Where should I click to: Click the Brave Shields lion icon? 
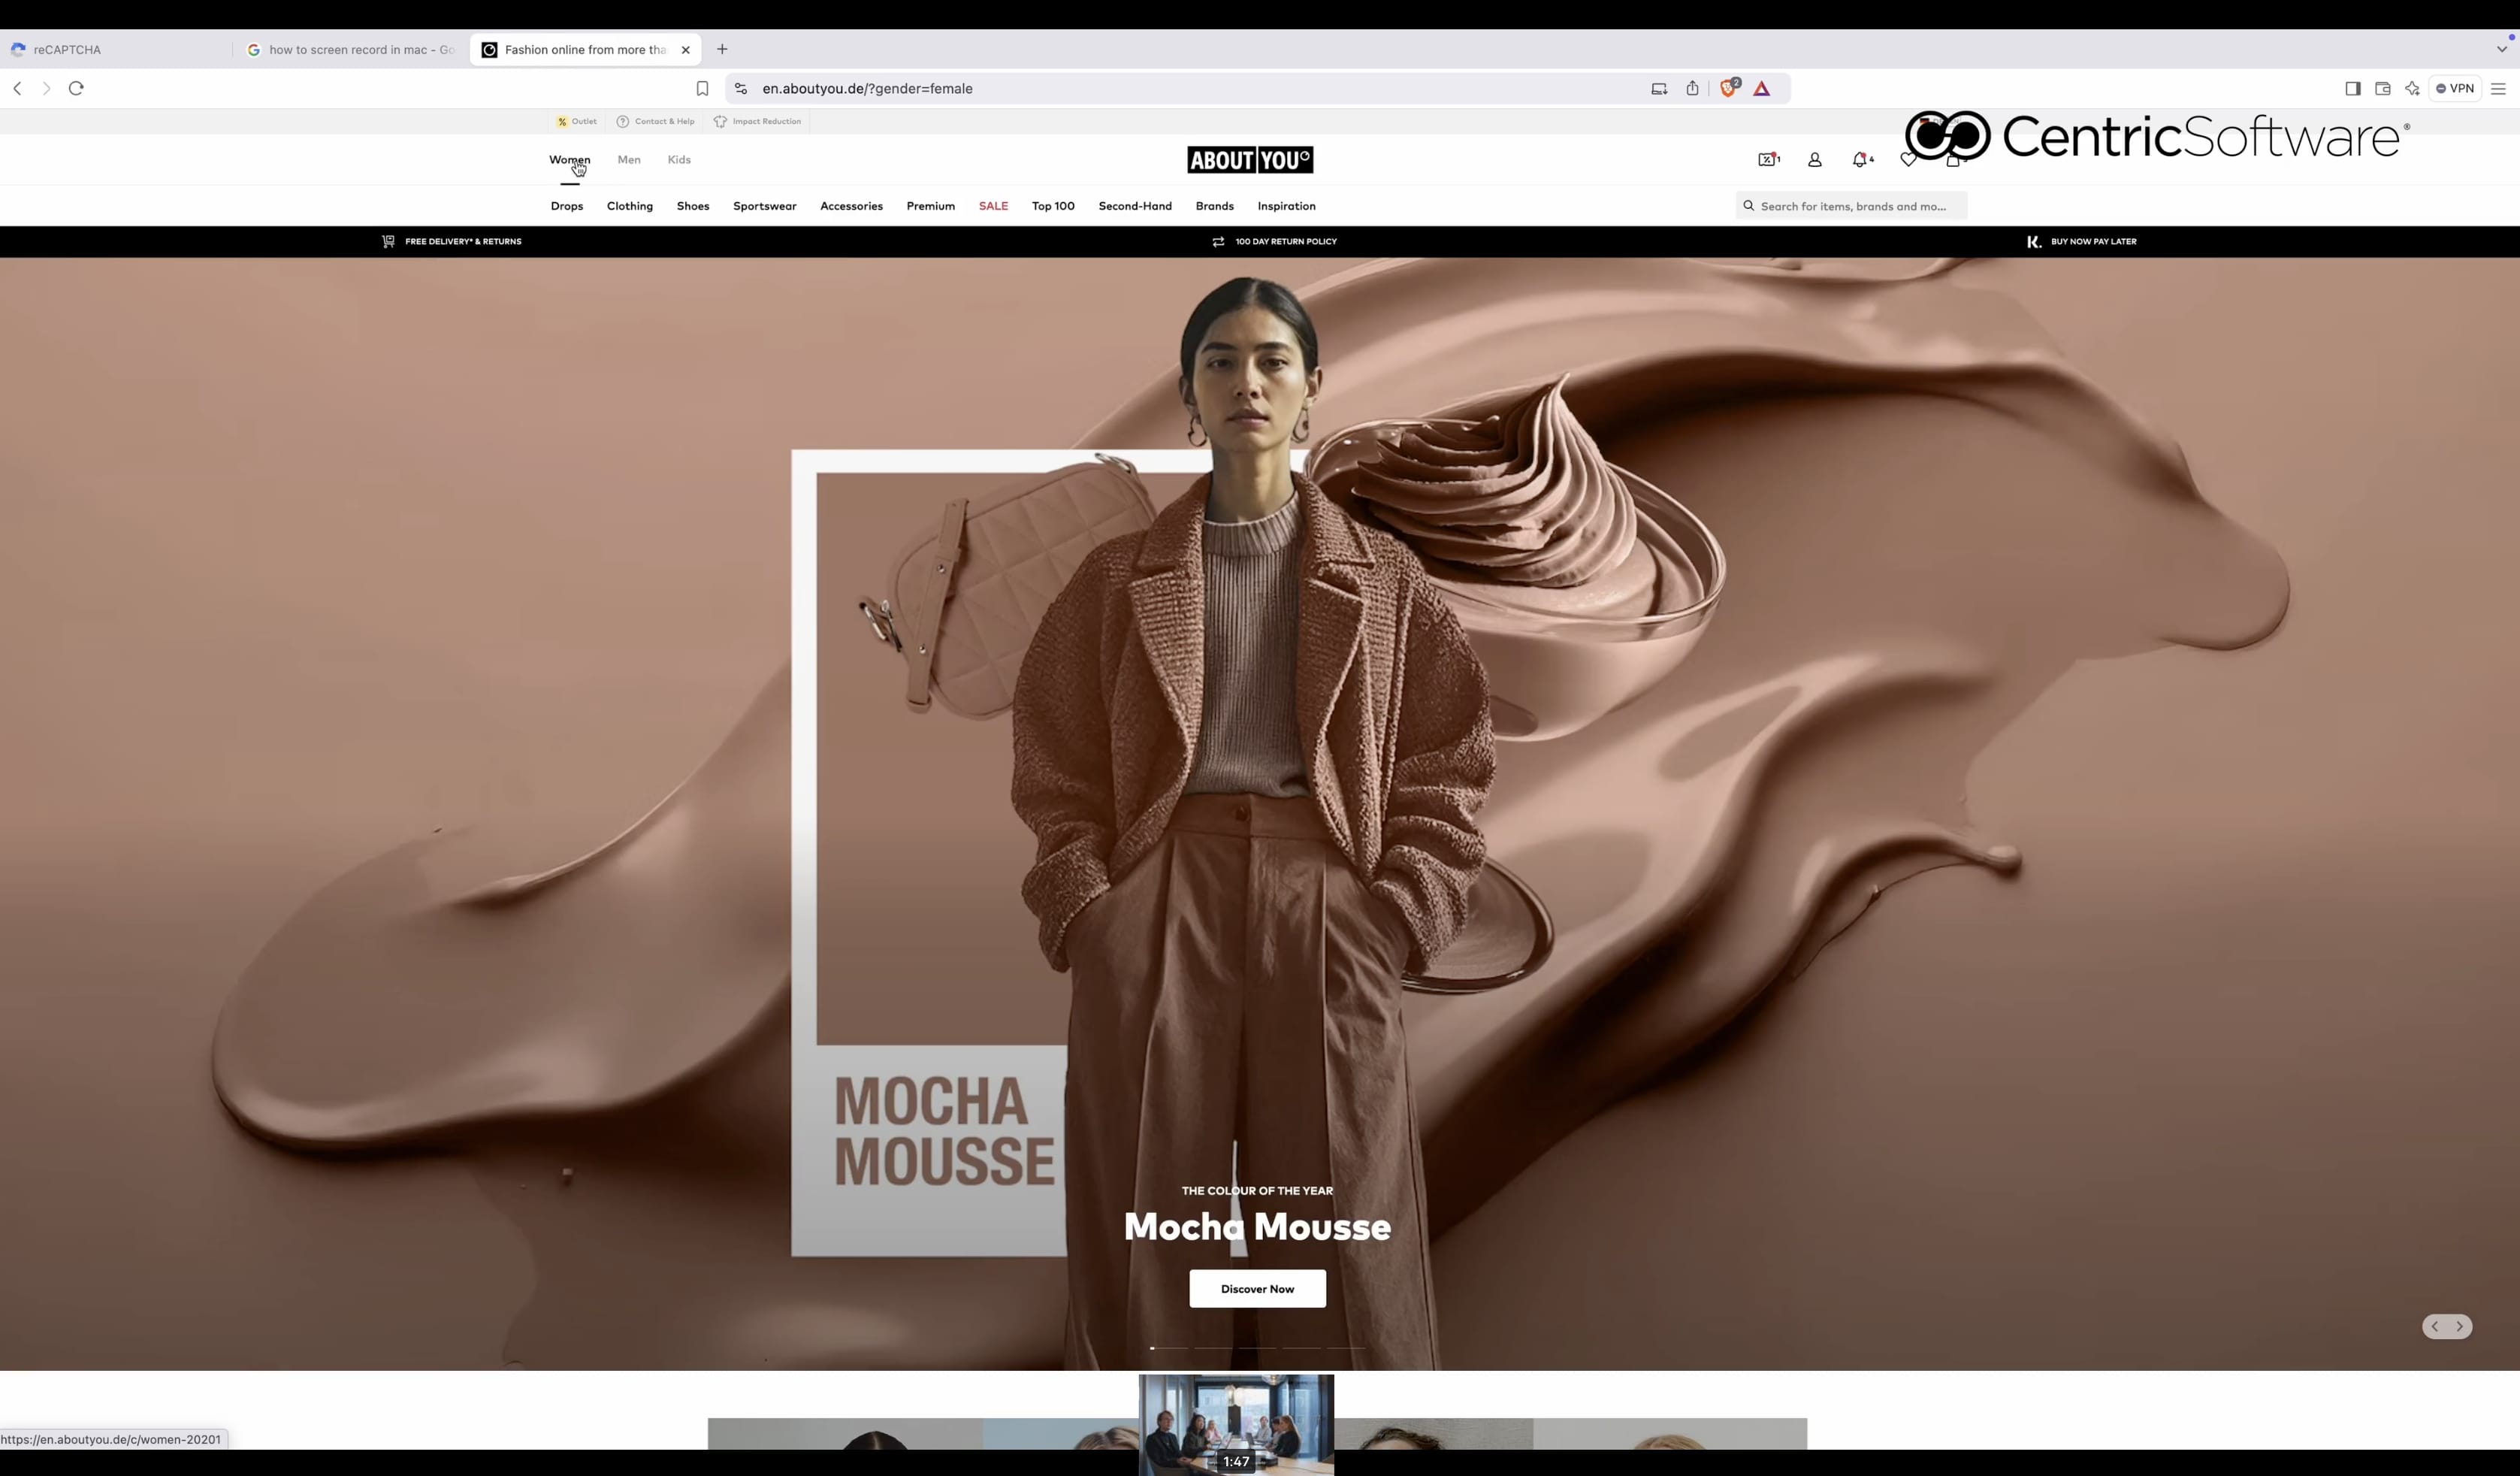[1728, 89]
